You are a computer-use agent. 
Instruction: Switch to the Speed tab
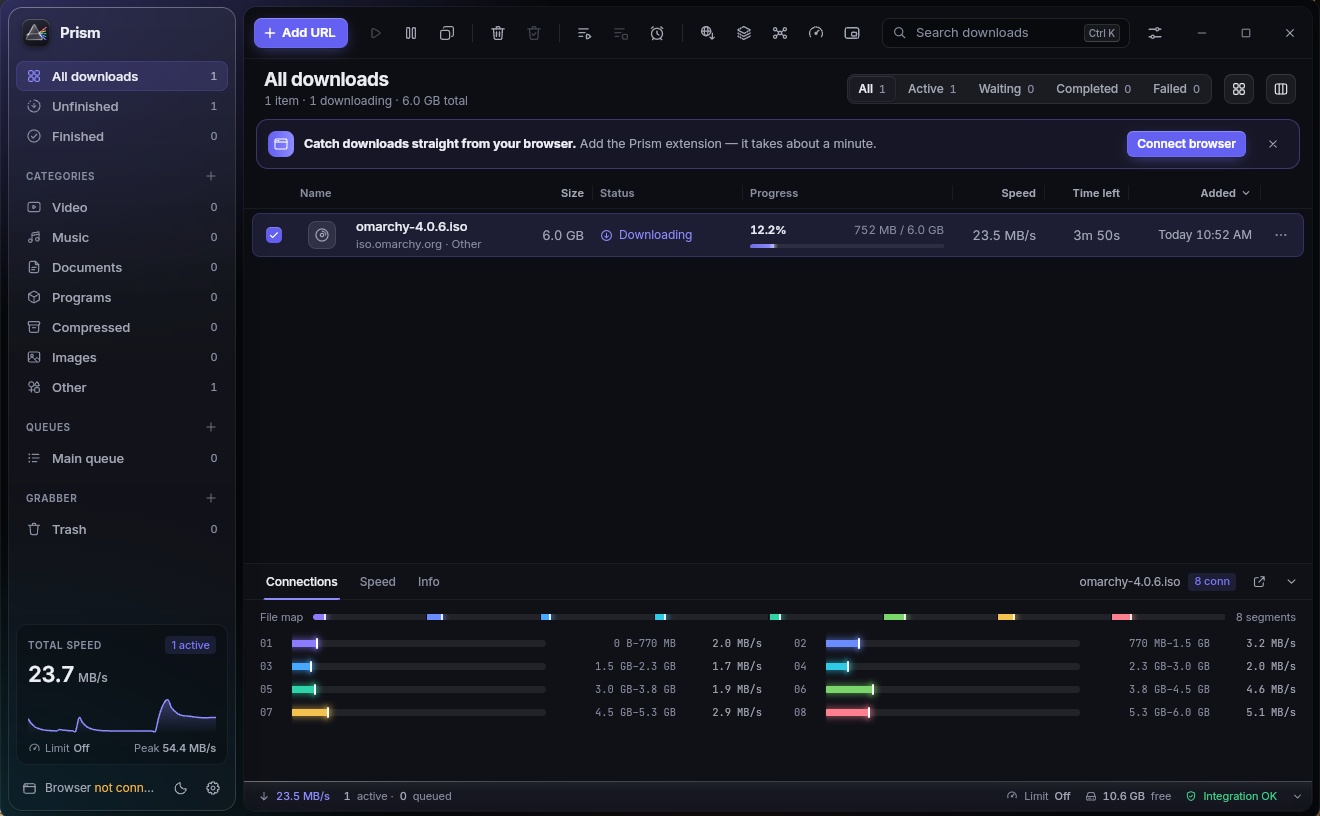(378, 582)
